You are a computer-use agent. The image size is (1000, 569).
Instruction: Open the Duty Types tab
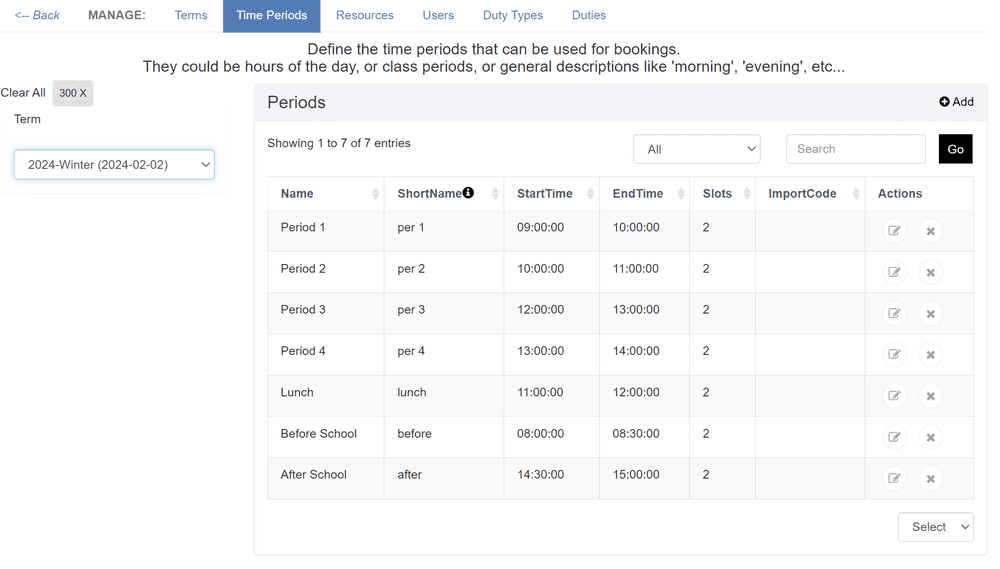click(513, 15)
